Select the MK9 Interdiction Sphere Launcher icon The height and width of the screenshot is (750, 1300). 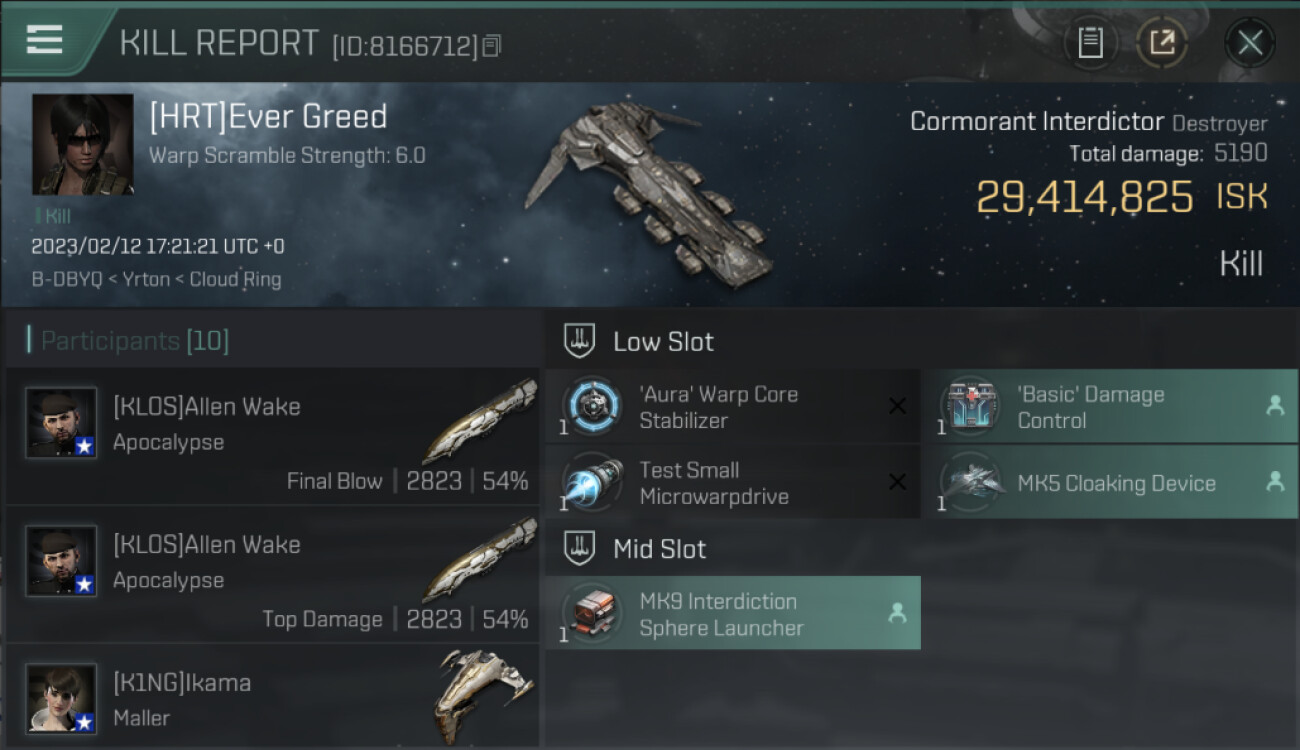click(592, 612)
